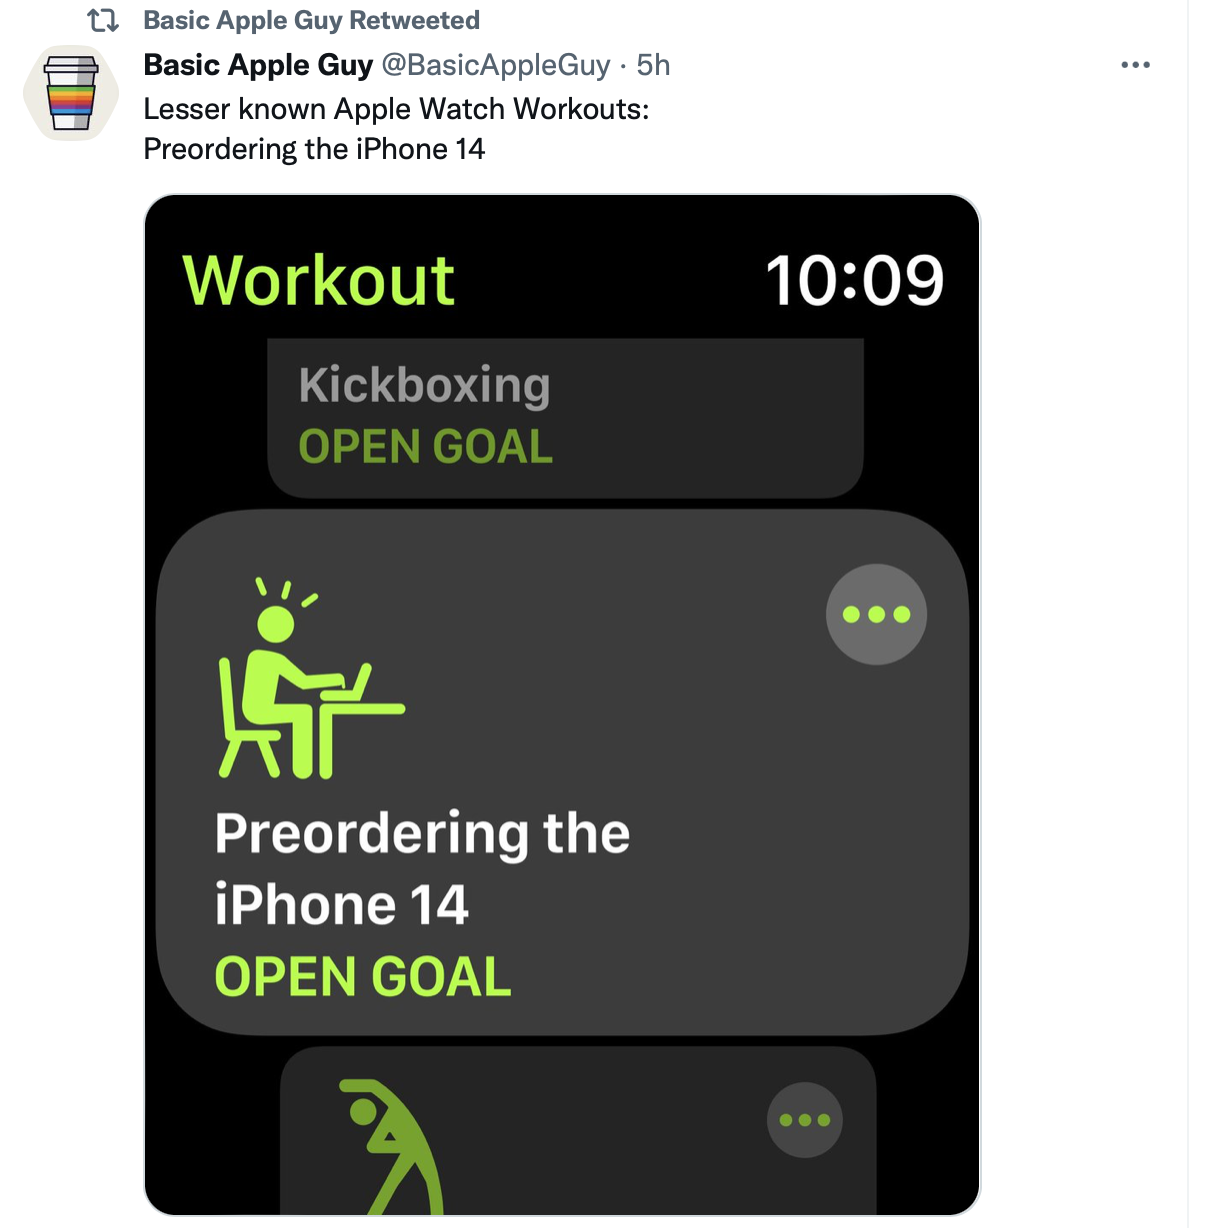This screenshot has width=1216, height=1228.
Task: Click the "Lesser known Apple Watch Workouts" tweet text
Action: (x=396, y=109)
